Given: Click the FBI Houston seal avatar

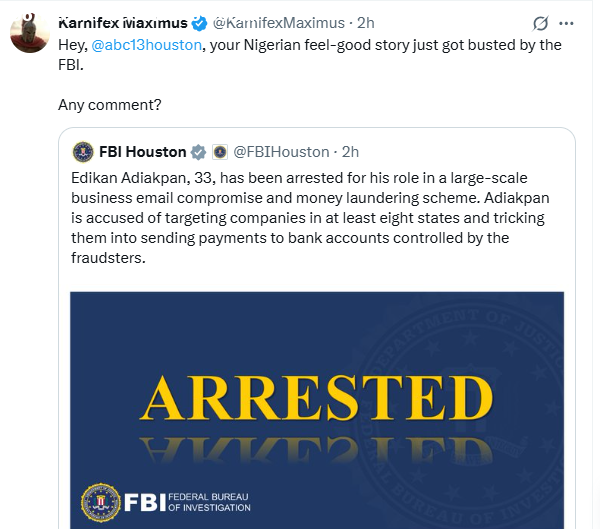Looking at the screenshot, I should (x=83, y=152).
